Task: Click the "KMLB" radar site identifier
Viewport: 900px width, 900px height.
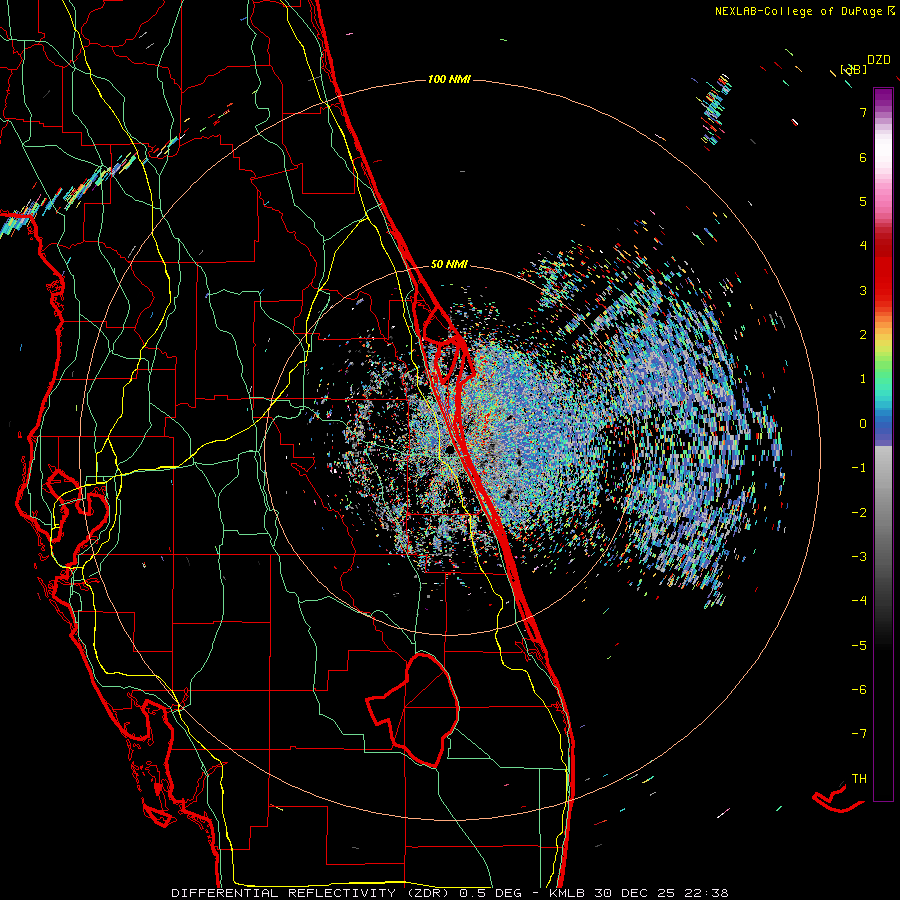Action: pos(567,893)
